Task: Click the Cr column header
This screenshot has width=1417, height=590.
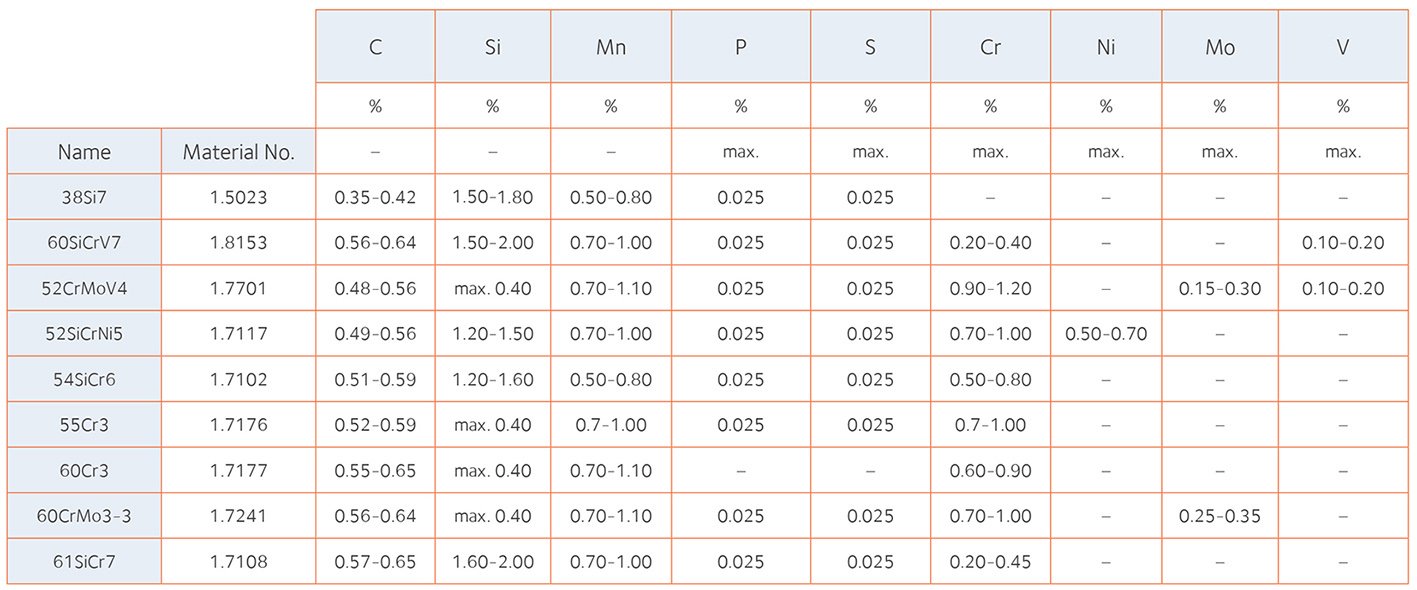Action: [x=990, y=47]
